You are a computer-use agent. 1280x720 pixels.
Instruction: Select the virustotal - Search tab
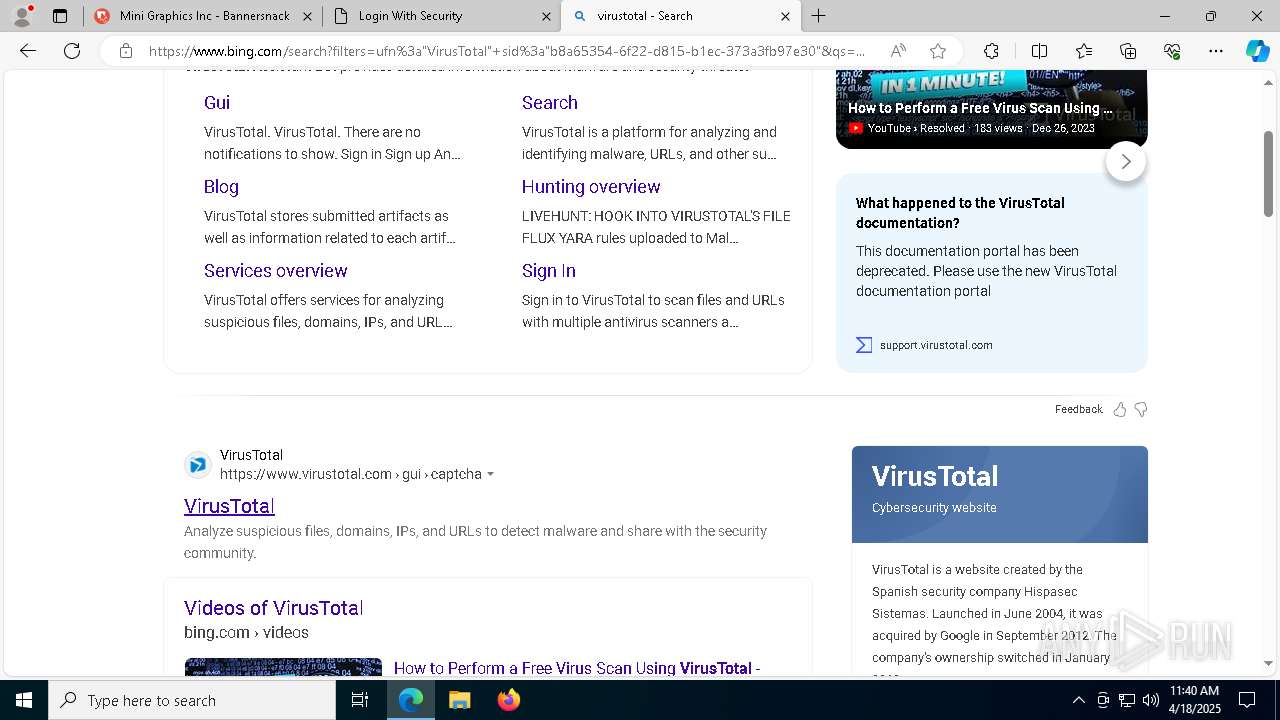coord(681,16)
